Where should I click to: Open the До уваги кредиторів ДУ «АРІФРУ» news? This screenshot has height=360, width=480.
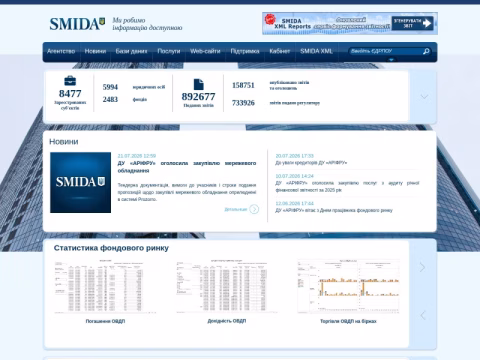coord(311,163)
